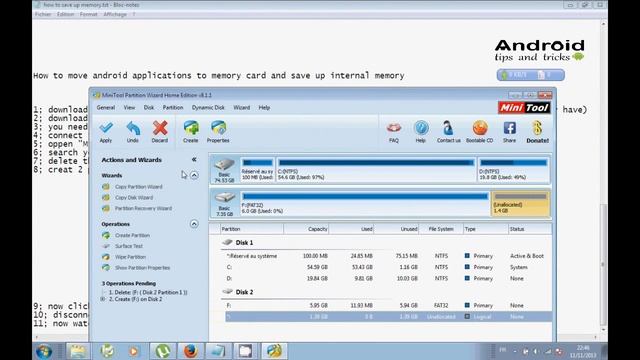The image size is (640, 360).
Task: Click the Discard toolbar icon
Action: 160,132
